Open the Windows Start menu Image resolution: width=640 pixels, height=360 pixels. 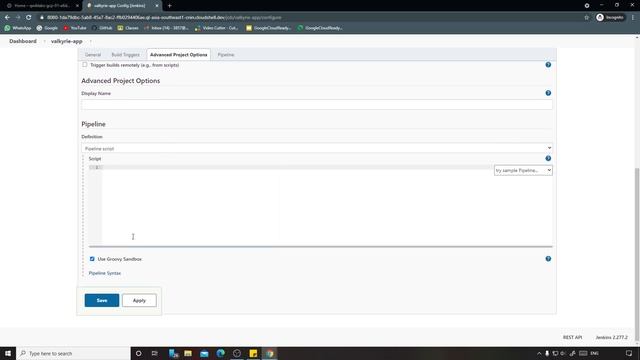tap(8, 353)
